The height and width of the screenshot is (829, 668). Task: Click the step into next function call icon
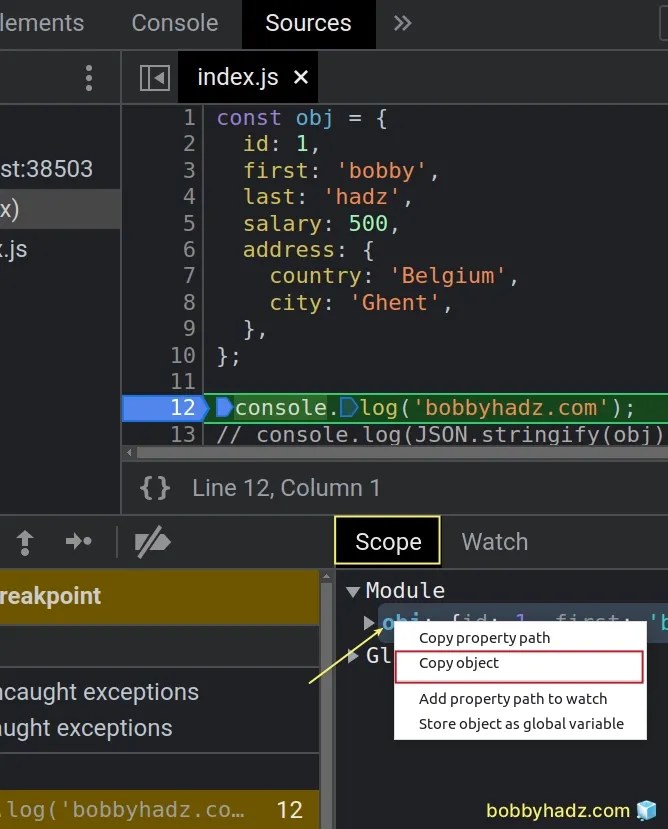[79, 541]
